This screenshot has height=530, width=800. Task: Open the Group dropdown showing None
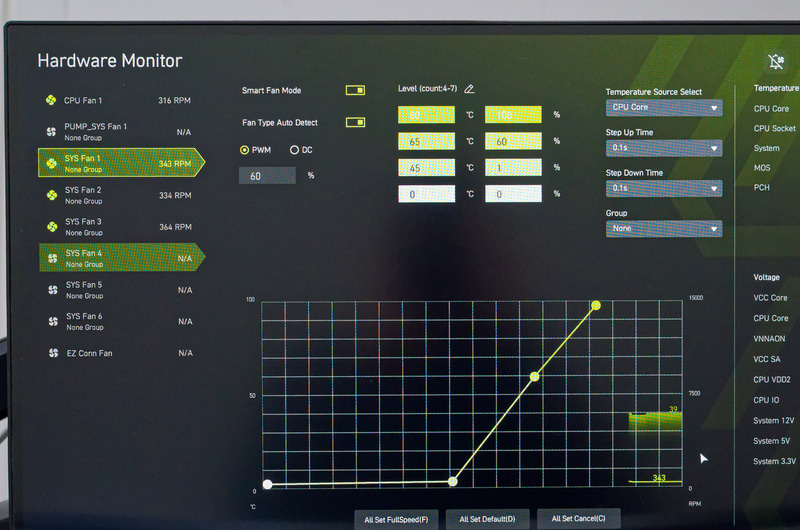(664, 229)
